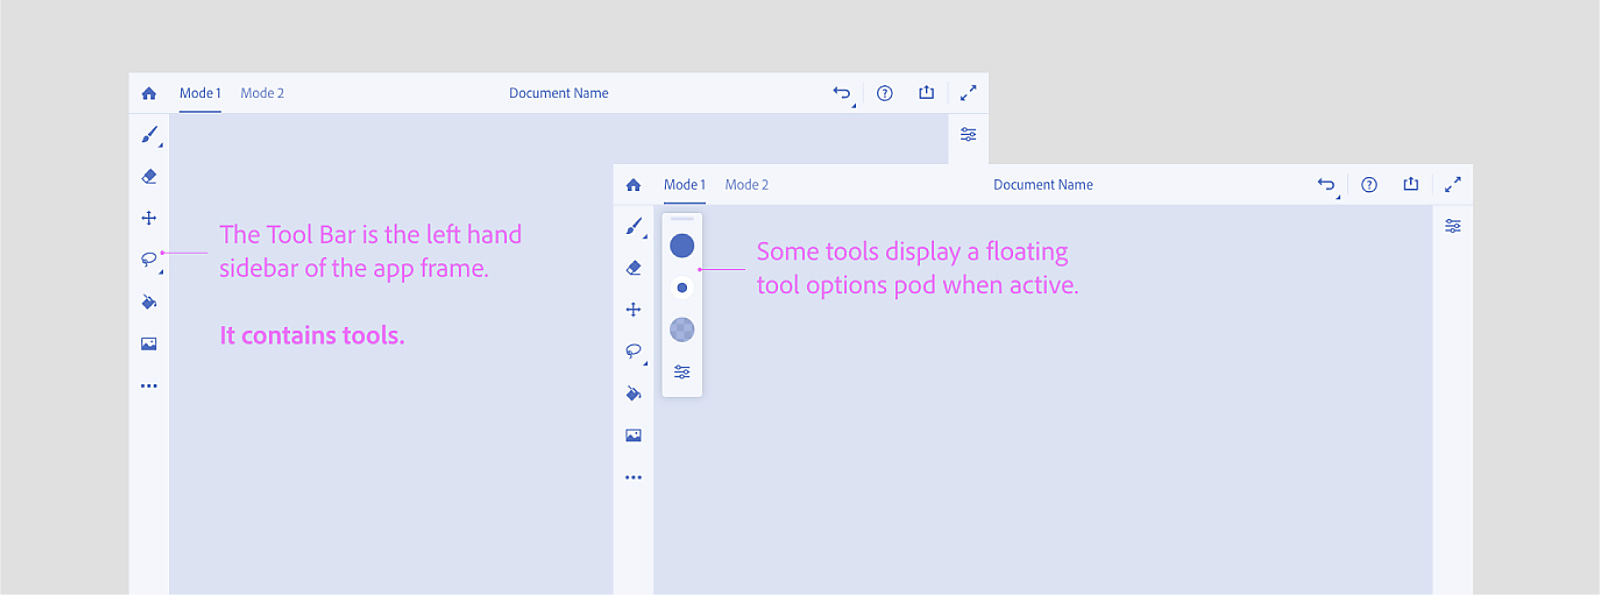Click the Fullscreen arrows in the back window
The image size is (1600, 595).
968,93
